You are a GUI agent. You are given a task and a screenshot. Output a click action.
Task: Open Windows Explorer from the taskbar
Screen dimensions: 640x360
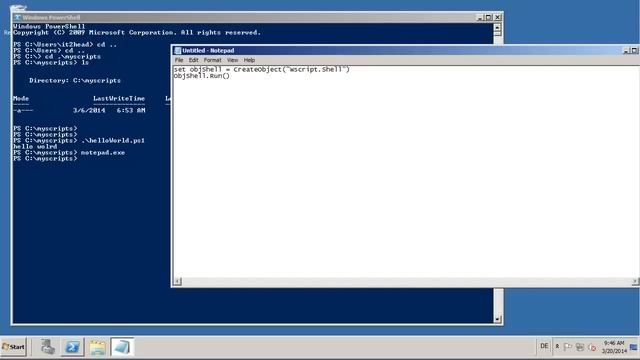click(x=98, y=347)
